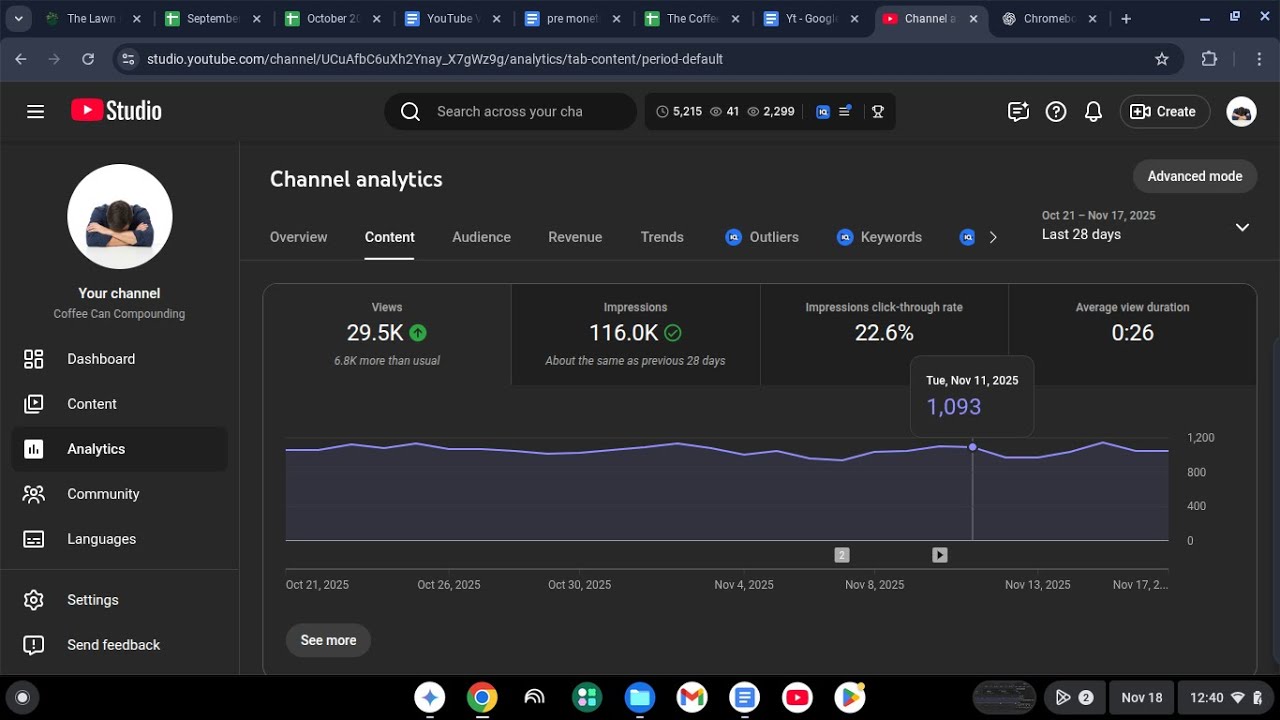The width and height of the screenshot is (1280, 720).
Task: Open the Chrome extensions puzzle icon
Action: coord(1209,59)
